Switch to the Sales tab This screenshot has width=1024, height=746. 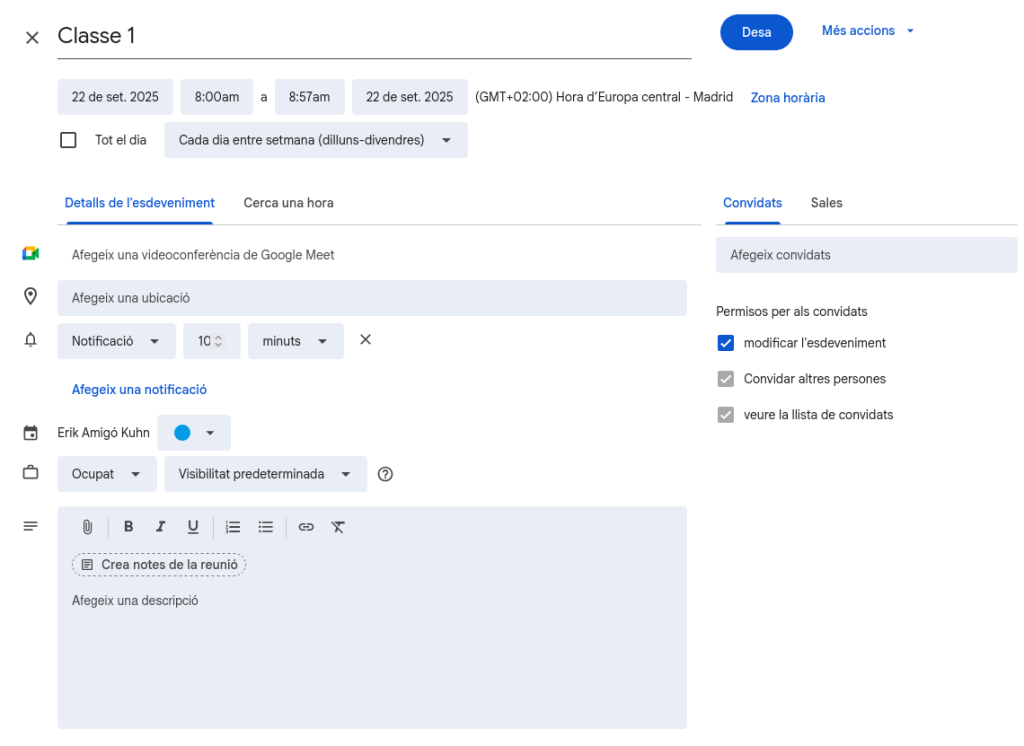point(826,203)
